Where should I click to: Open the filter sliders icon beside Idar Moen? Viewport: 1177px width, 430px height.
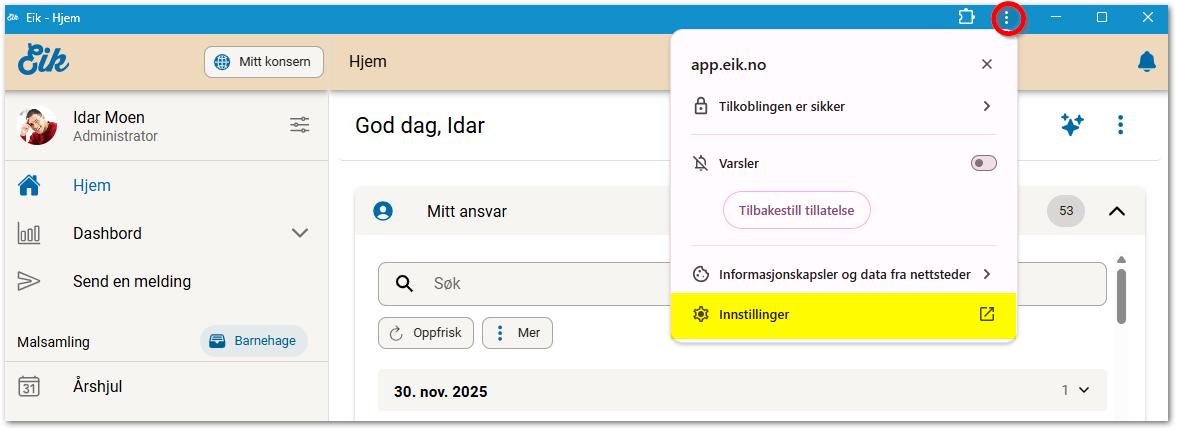tap(299, 125)
